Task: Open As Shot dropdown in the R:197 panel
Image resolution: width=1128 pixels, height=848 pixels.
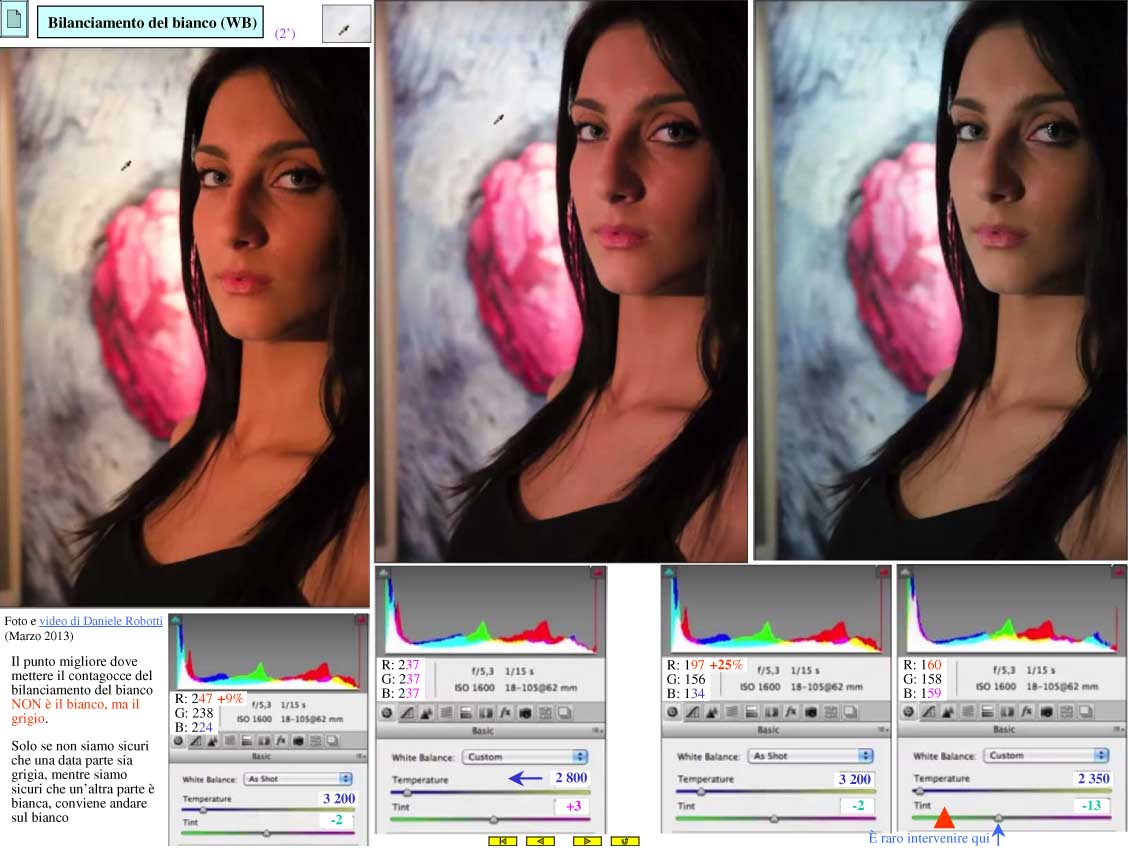Action: [x=810, y=757]
